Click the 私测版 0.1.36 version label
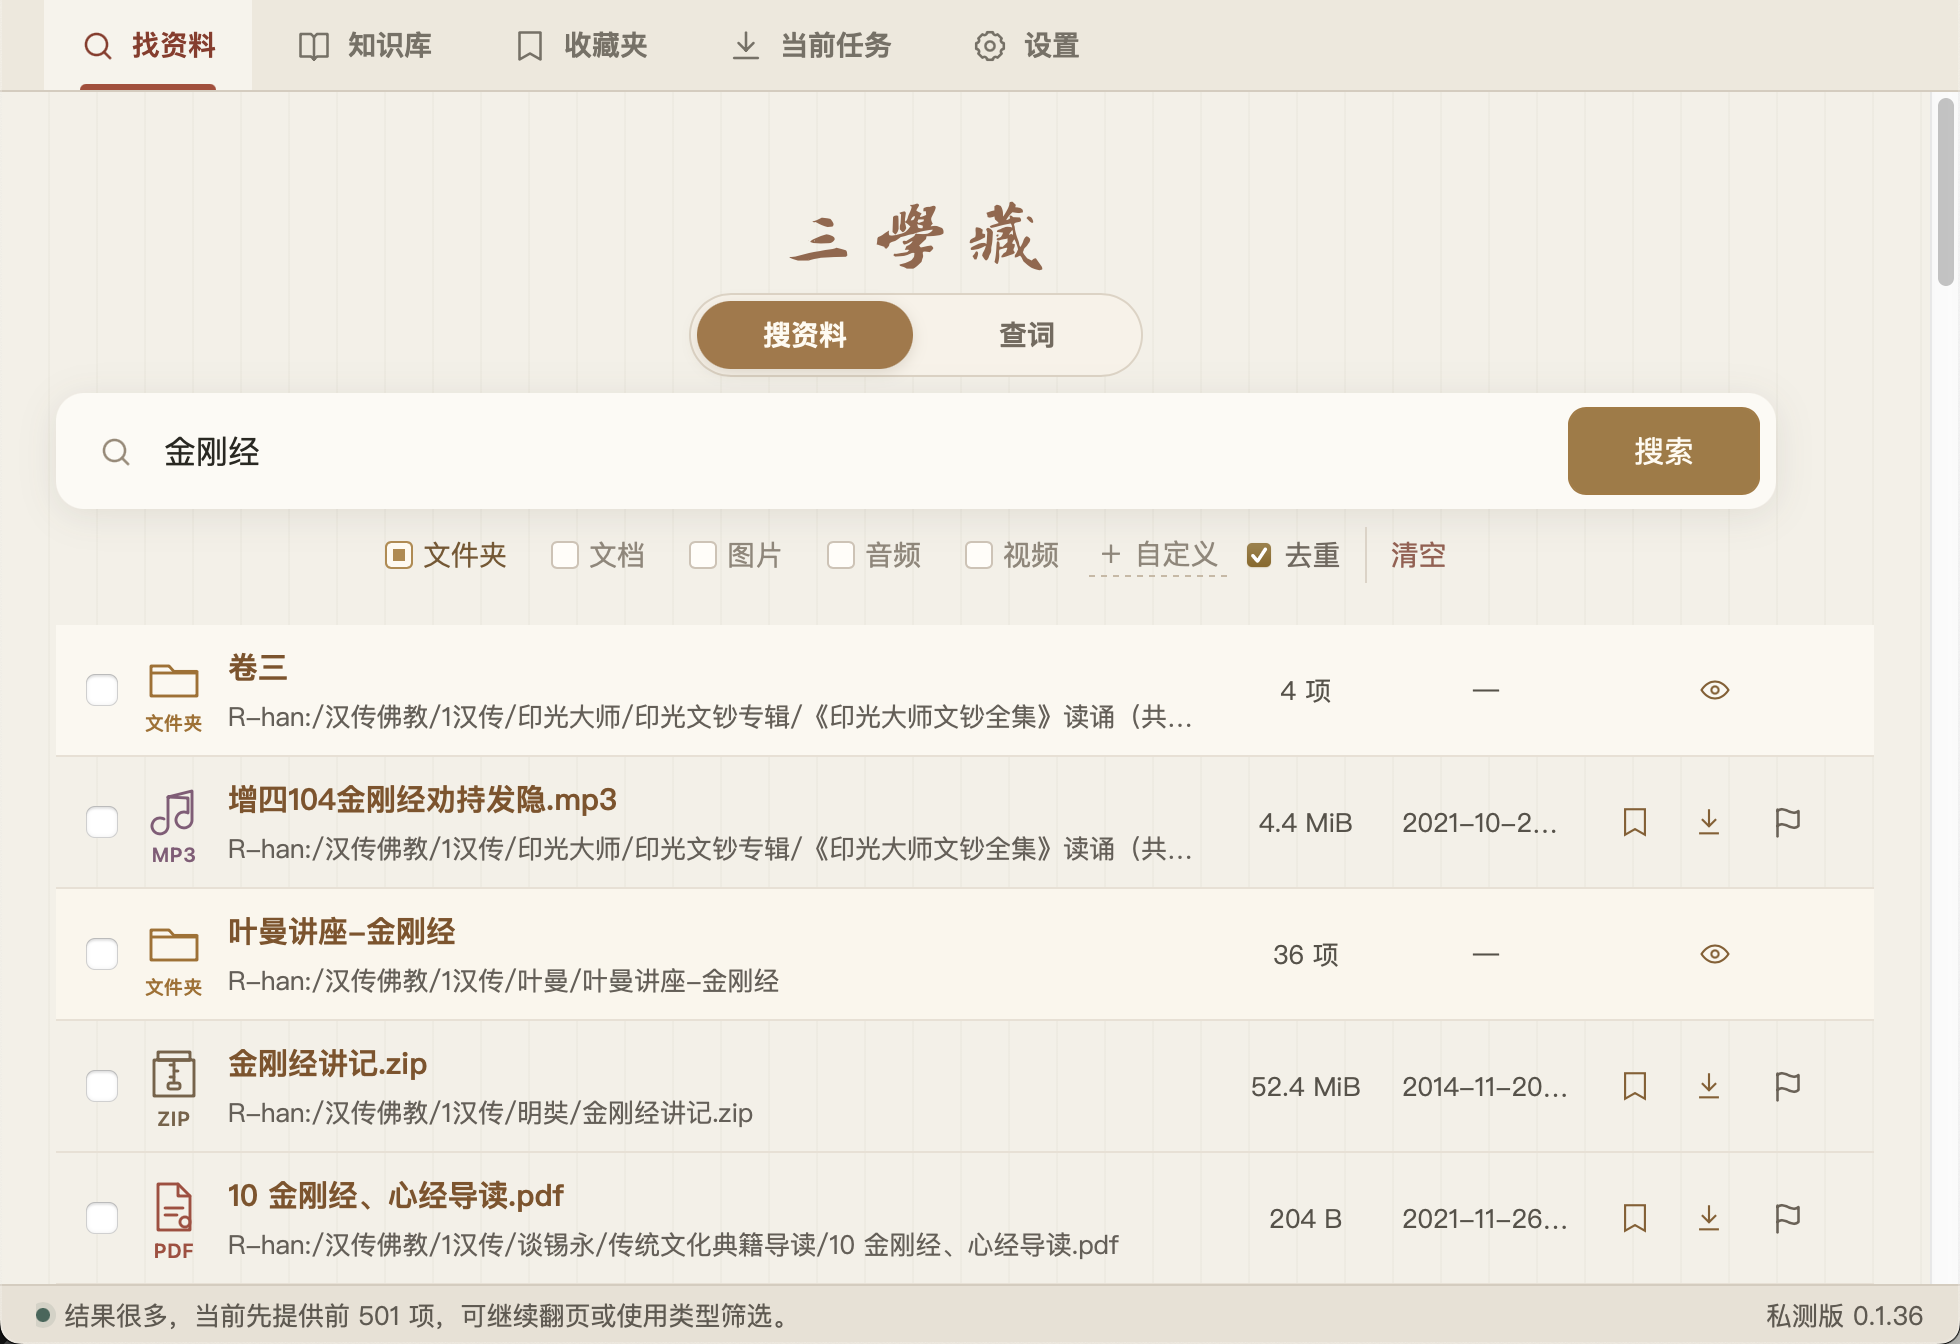 [1844, 1315]
